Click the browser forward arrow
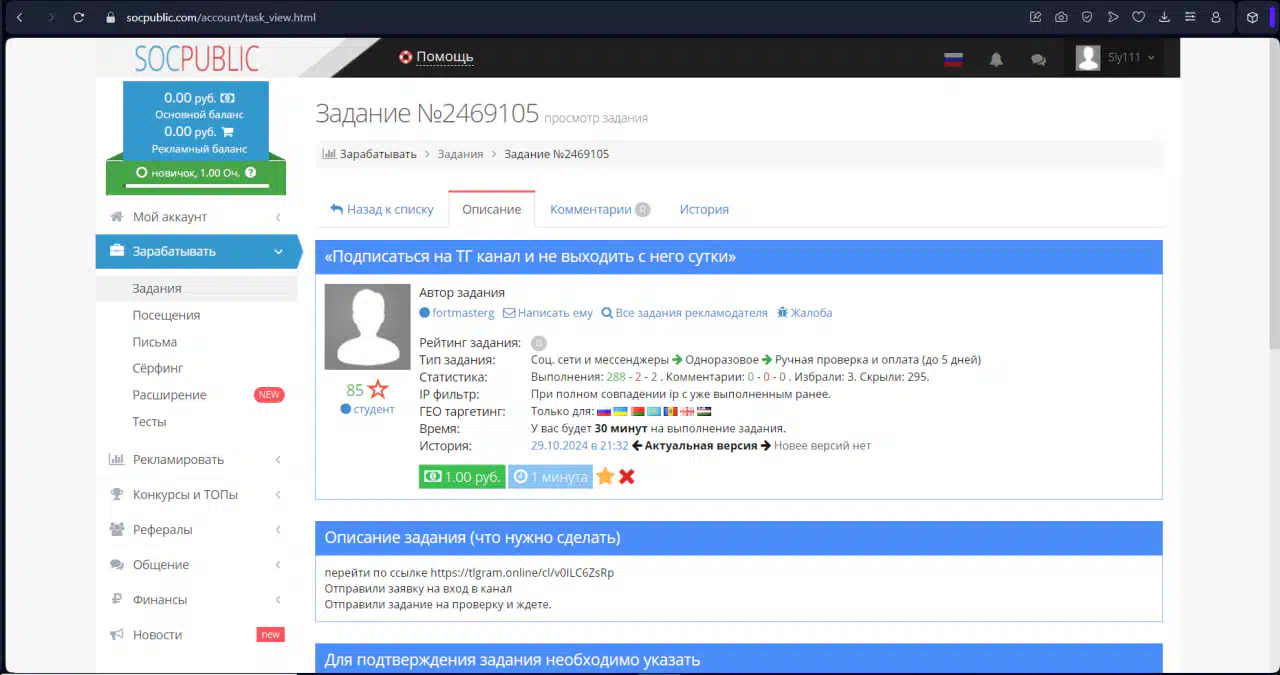Image resolution: width=1280 pixels, height=675 pixels. point(51,17)
